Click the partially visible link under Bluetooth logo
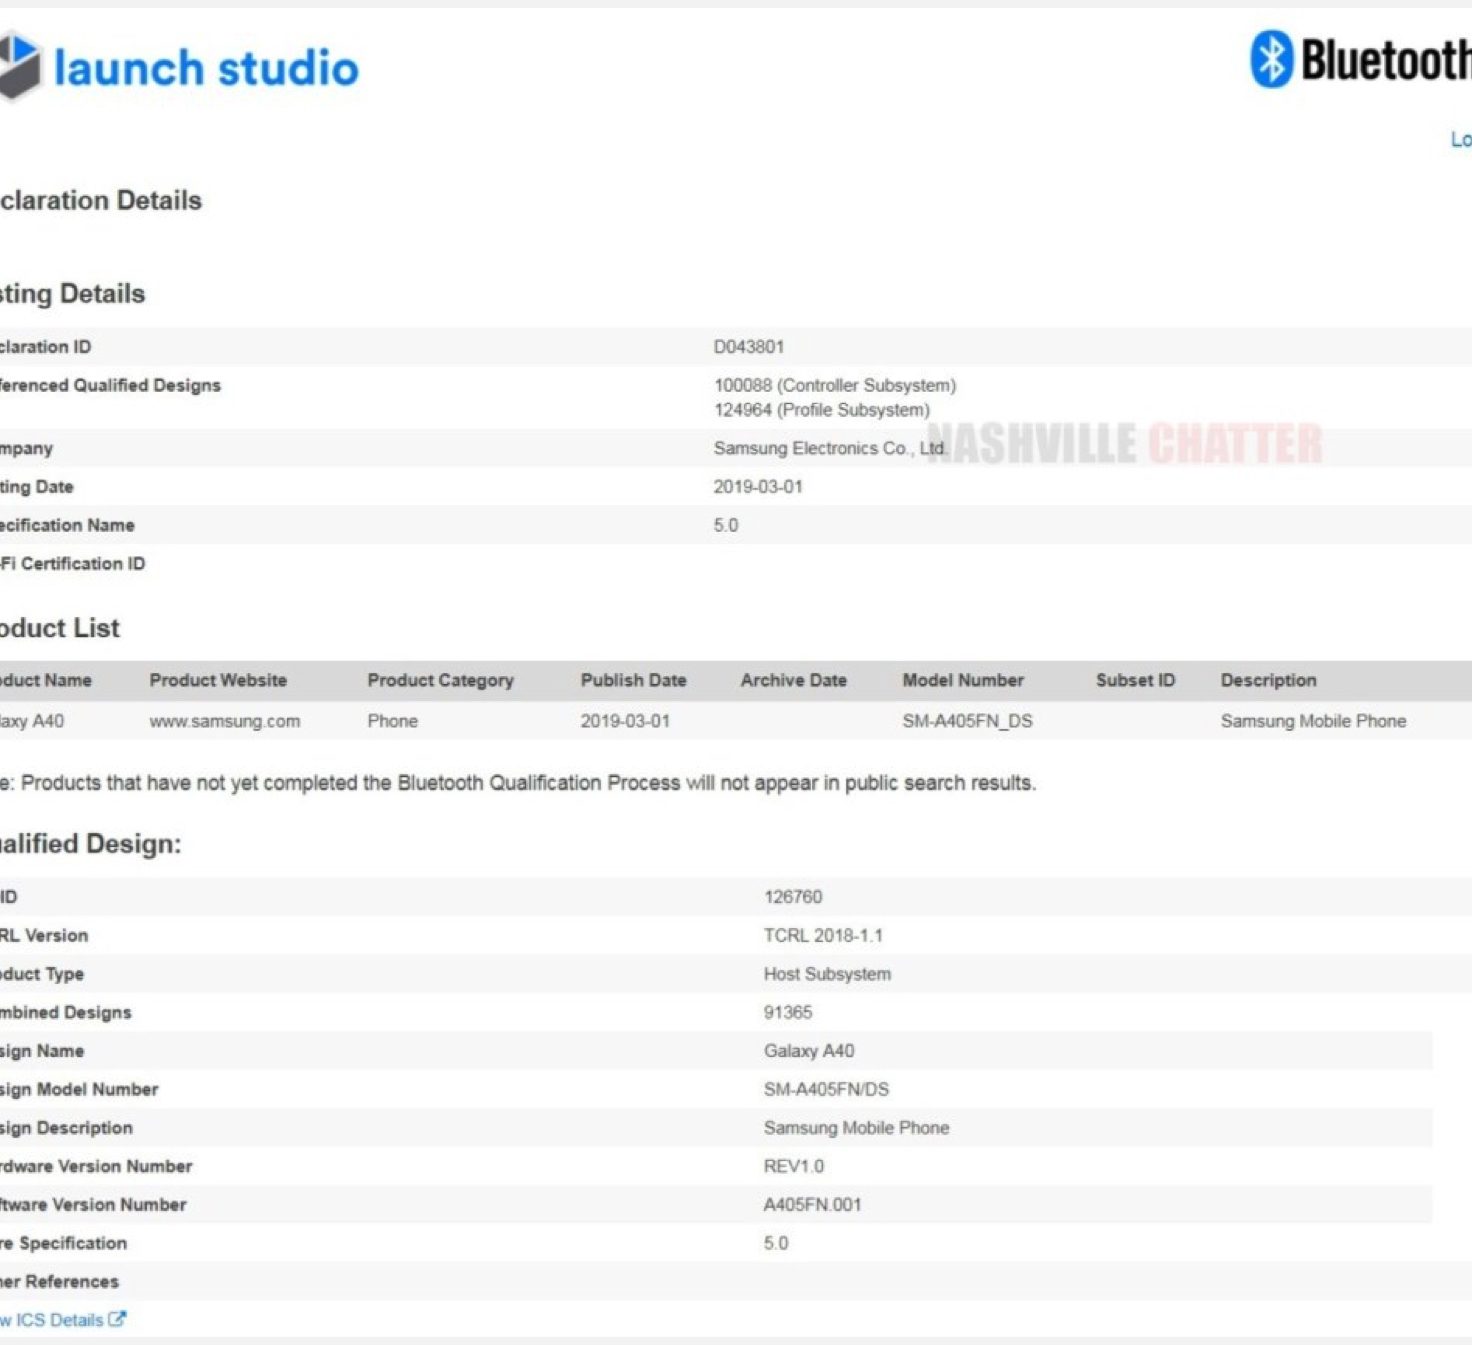This screenshot has width=1472, height=1345. point(1460,140)
